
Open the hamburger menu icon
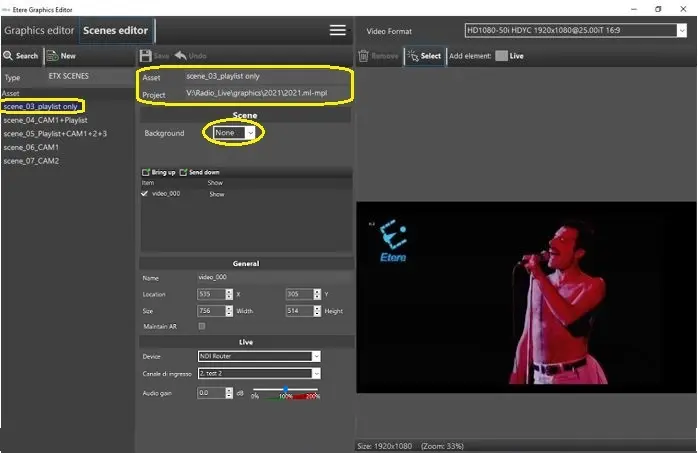coord(338,30)
